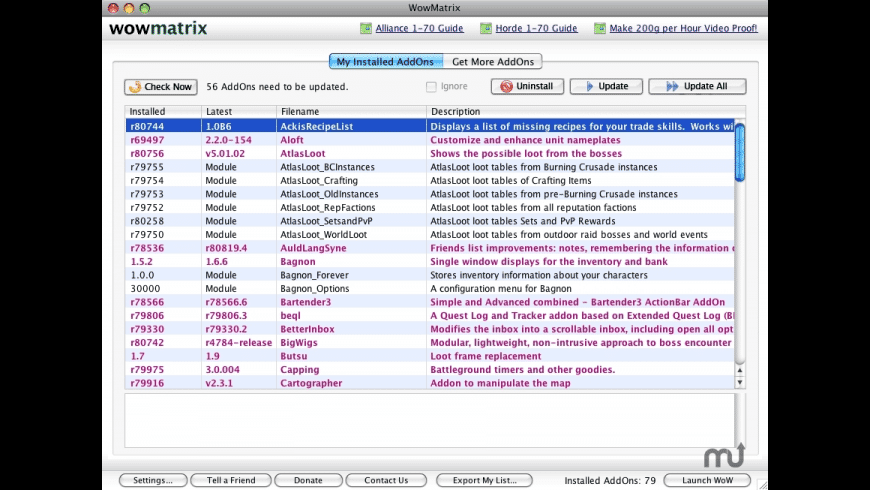Click the addon list vertical scrollbar thumb
The height and width of the screenshot is (490, 870).
tap(740, 152)
